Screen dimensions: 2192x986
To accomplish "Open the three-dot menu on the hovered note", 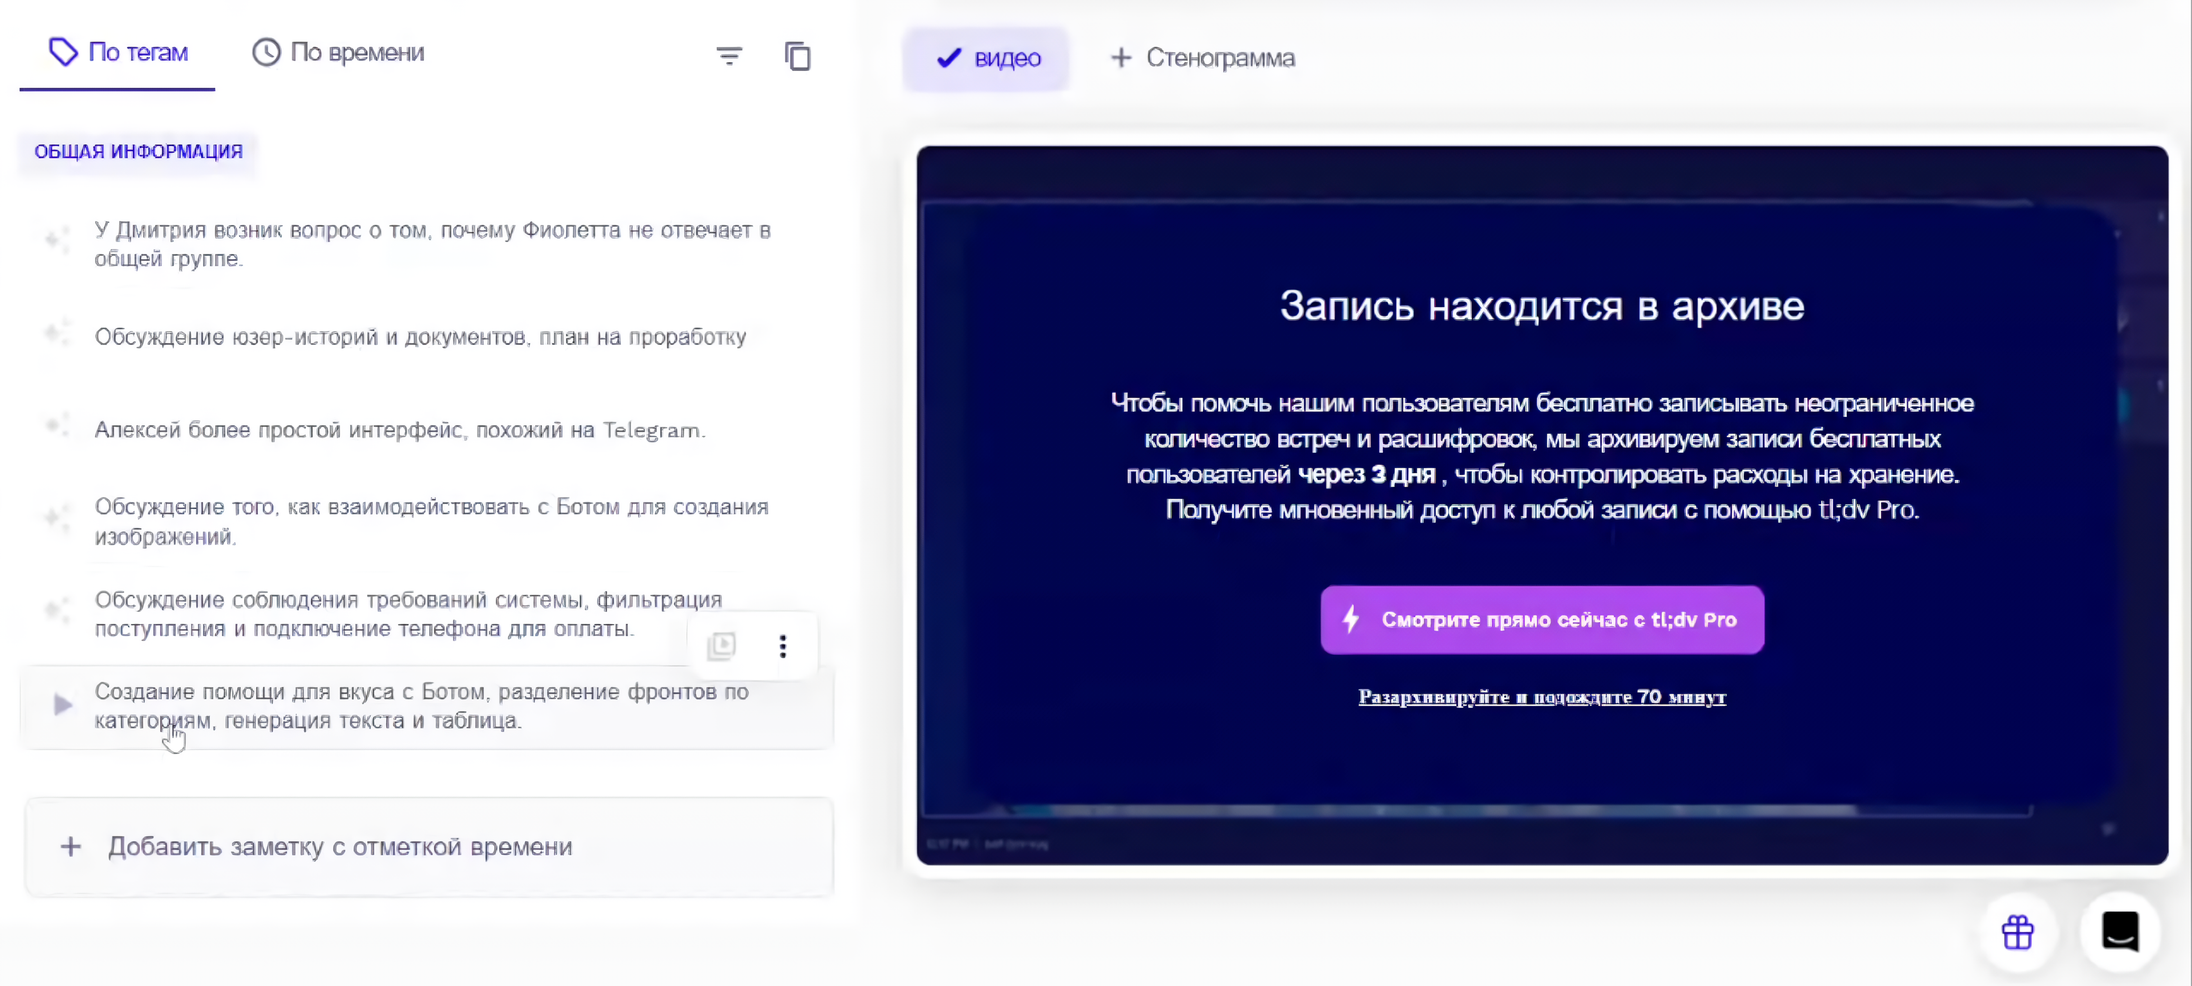I will point(783,646).
